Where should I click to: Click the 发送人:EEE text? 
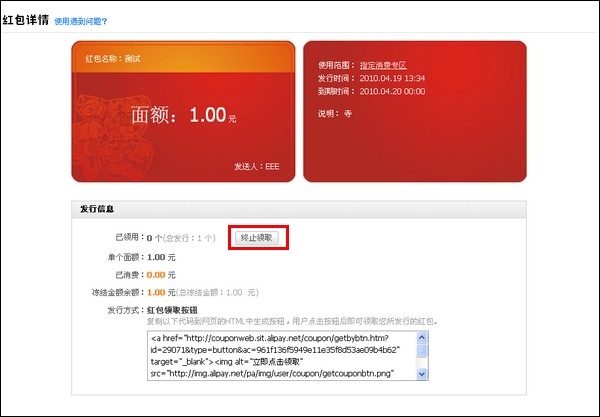click(x=257, y=166)
